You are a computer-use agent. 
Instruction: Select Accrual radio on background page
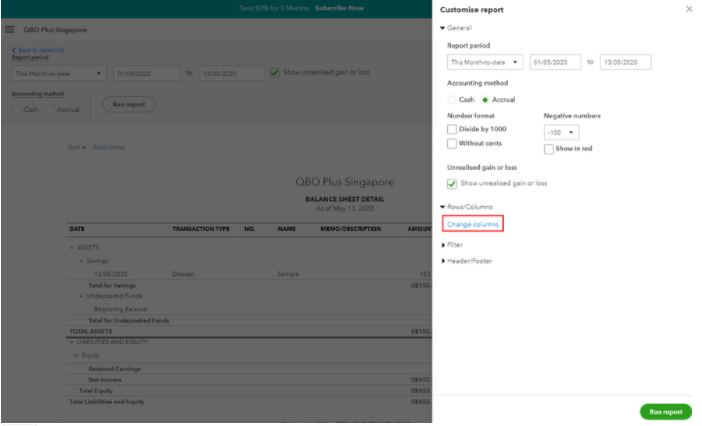click(50, 110)
